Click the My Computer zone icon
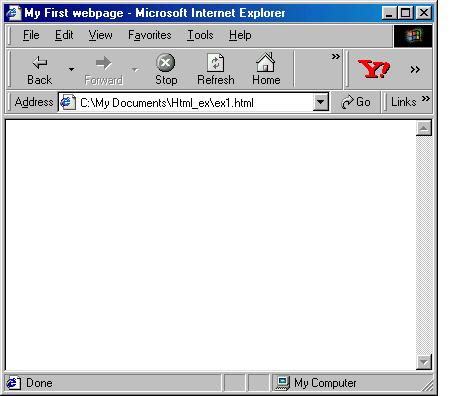Viewport: 461px width, 396px height. [x=282, y=383]
